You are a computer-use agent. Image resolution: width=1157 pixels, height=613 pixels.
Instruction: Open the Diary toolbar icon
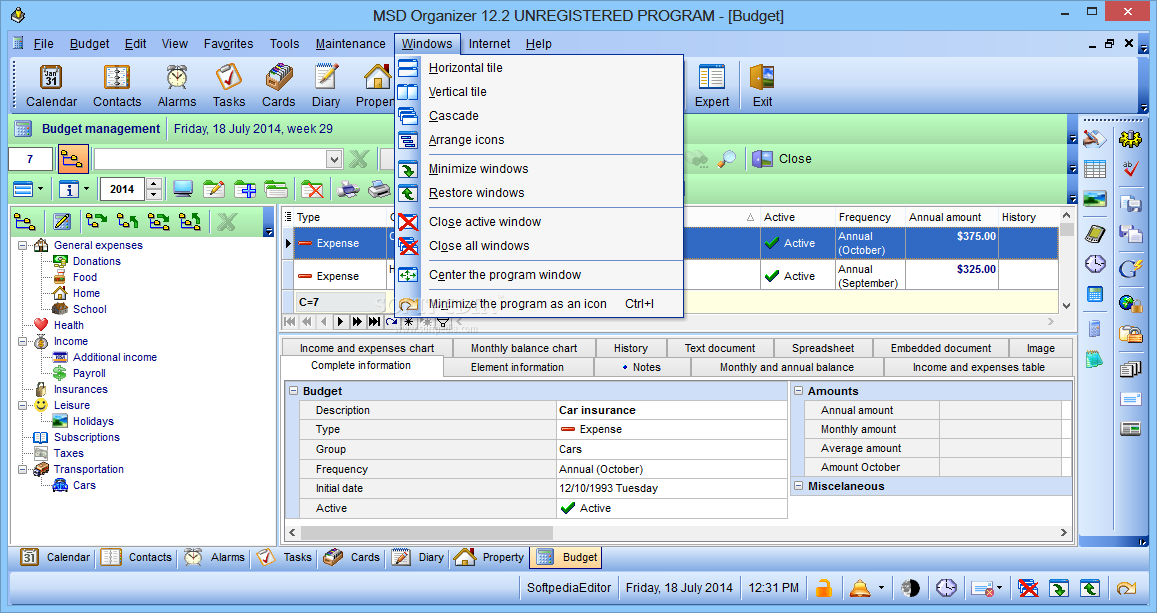click(325, 86)
